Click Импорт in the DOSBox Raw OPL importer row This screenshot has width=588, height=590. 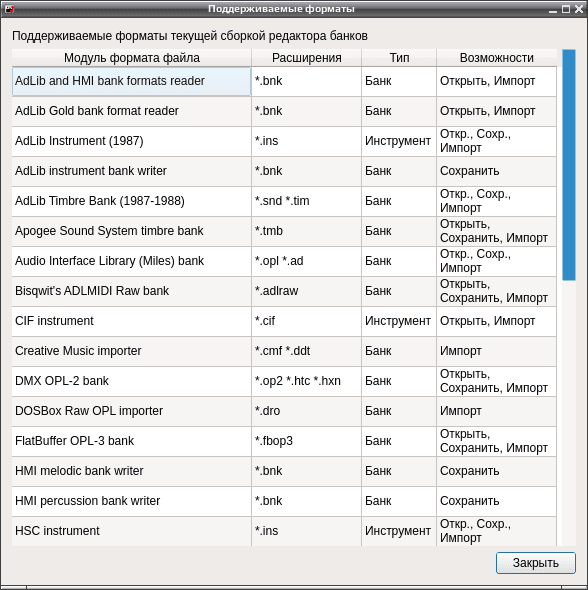point(497,411)
